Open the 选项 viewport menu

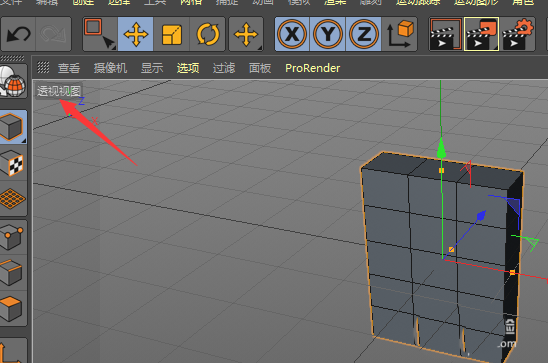(188, 68)
